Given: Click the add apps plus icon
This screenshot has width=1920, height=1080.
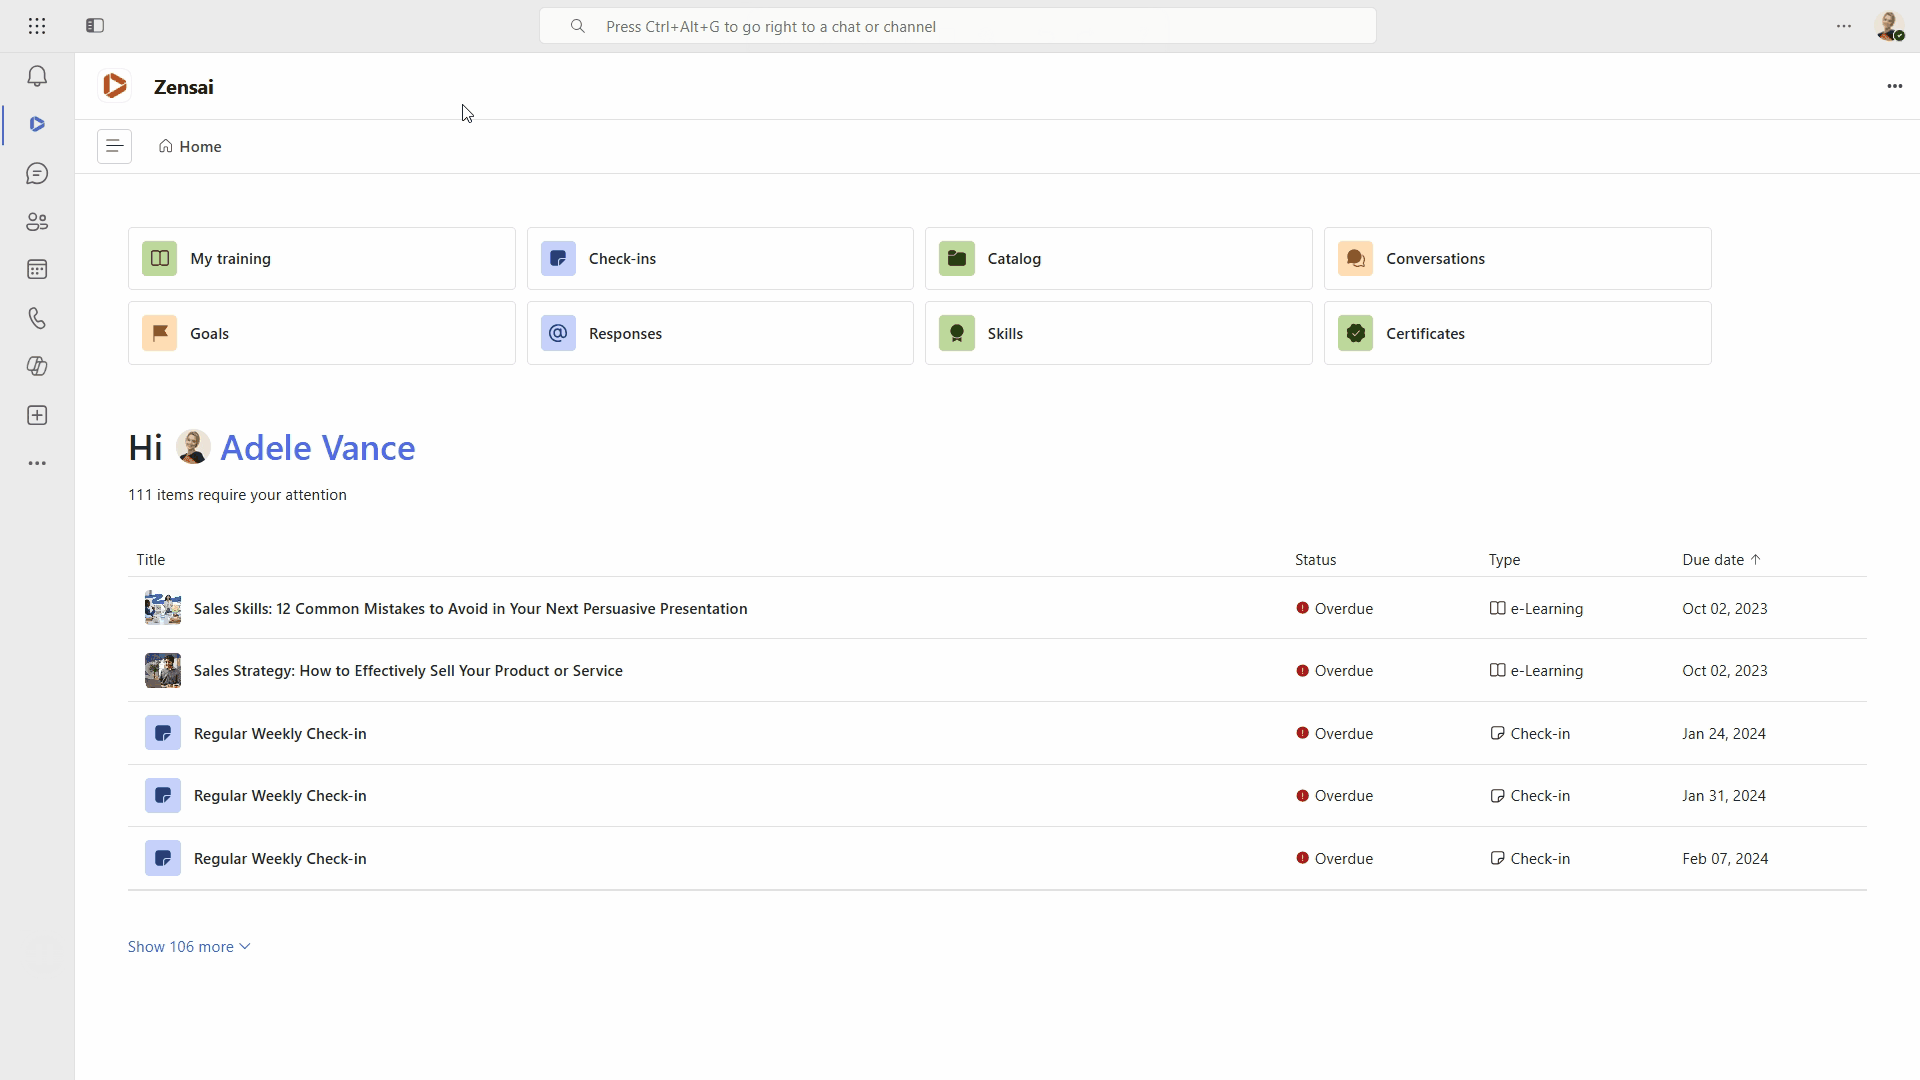Looking at the screenshot, I should pos(37,415).
